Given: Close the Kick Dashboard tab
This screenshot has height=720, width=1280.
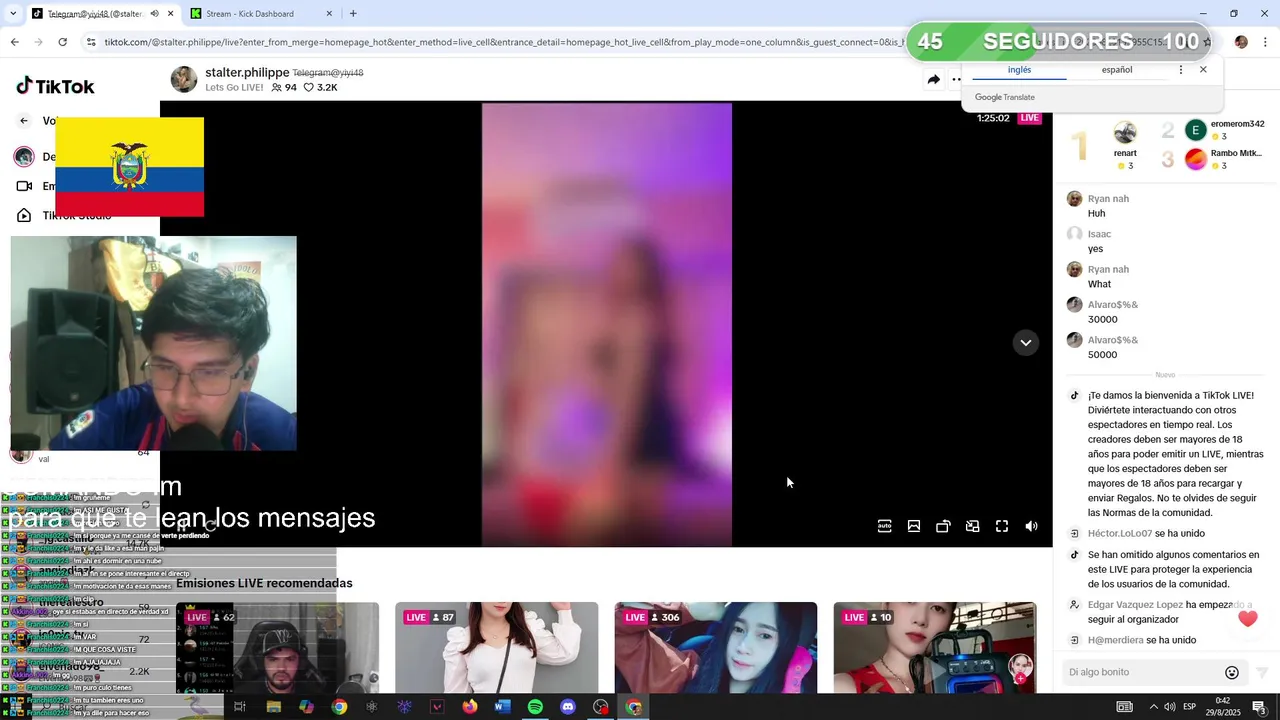Looking at the screenshot, I should pyautogui.click(x=329, y=14).
